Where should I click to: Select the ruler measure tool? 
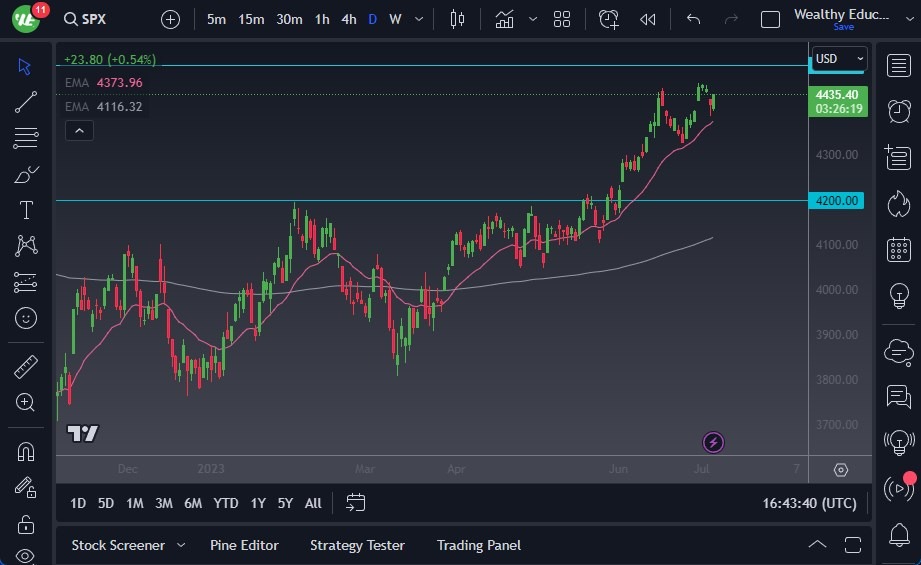pyautogui.click(x=26, y=367)
